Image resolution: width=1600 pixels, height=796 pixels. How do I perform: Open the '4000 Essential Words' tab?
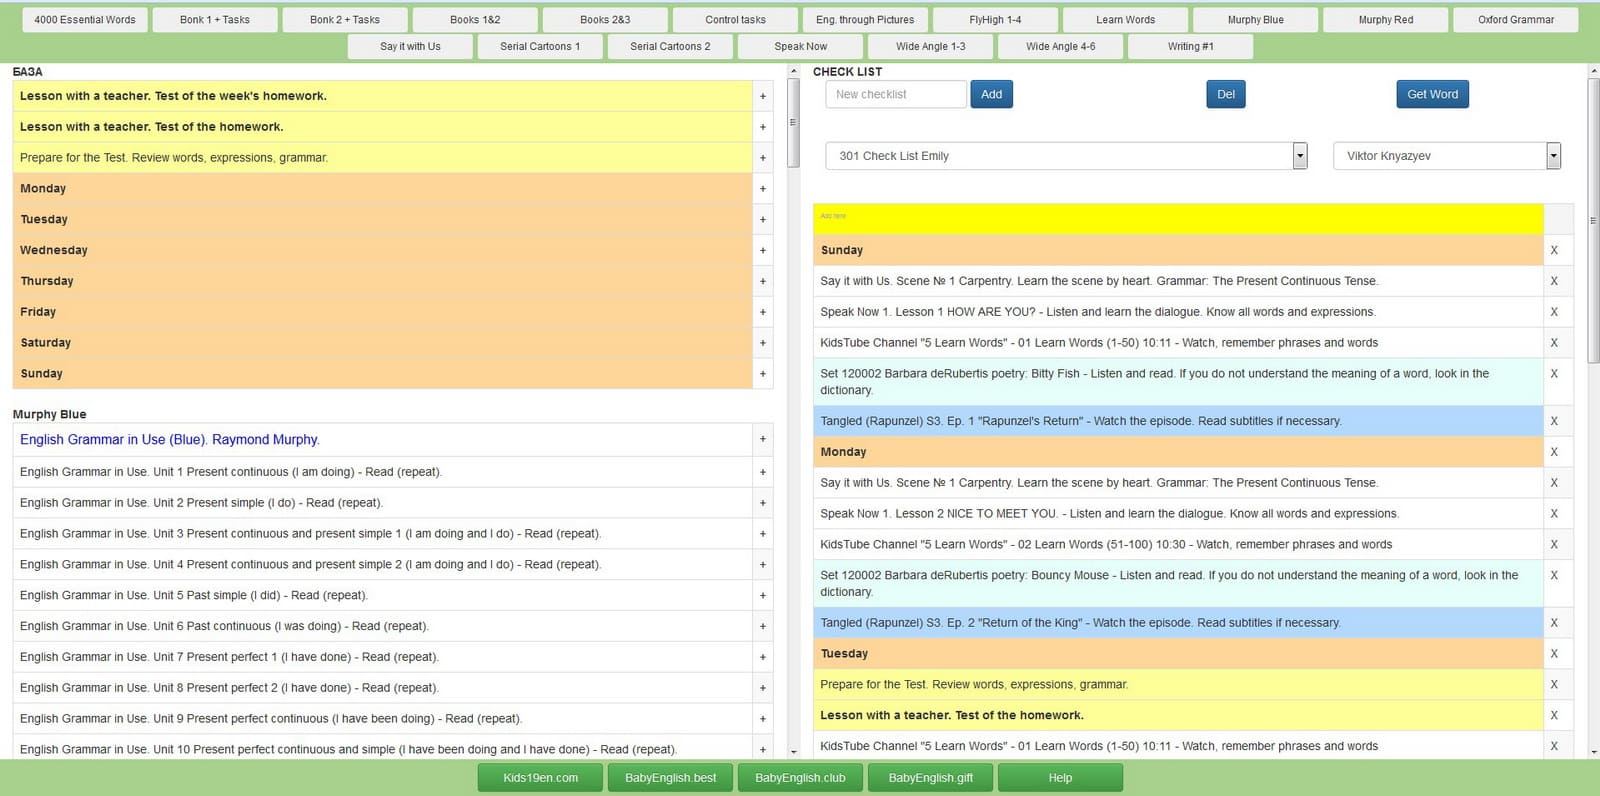pos(85,20)
